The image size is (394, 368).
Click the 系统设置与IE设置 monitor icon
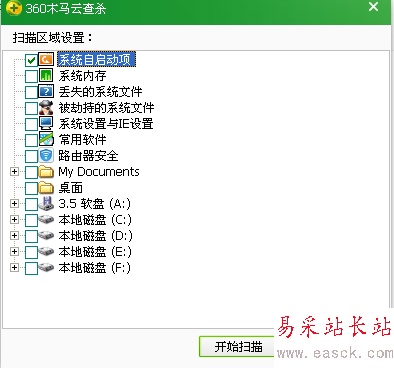point(46,124)
